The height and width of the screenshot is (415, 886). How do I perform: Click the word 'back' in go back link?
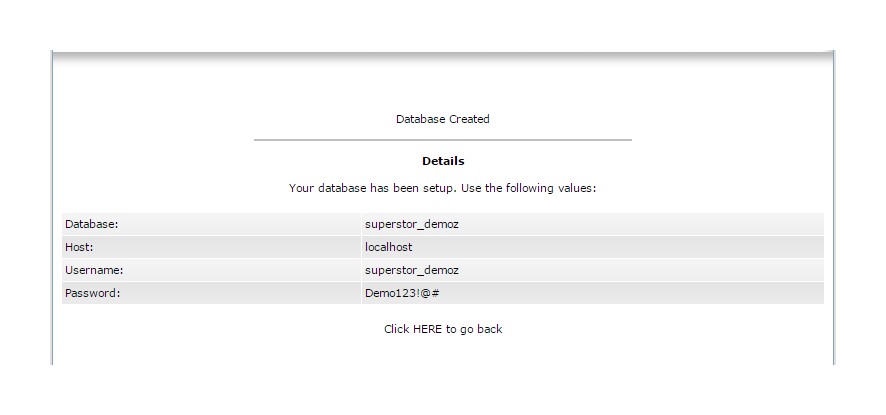(x=489, y=329)
